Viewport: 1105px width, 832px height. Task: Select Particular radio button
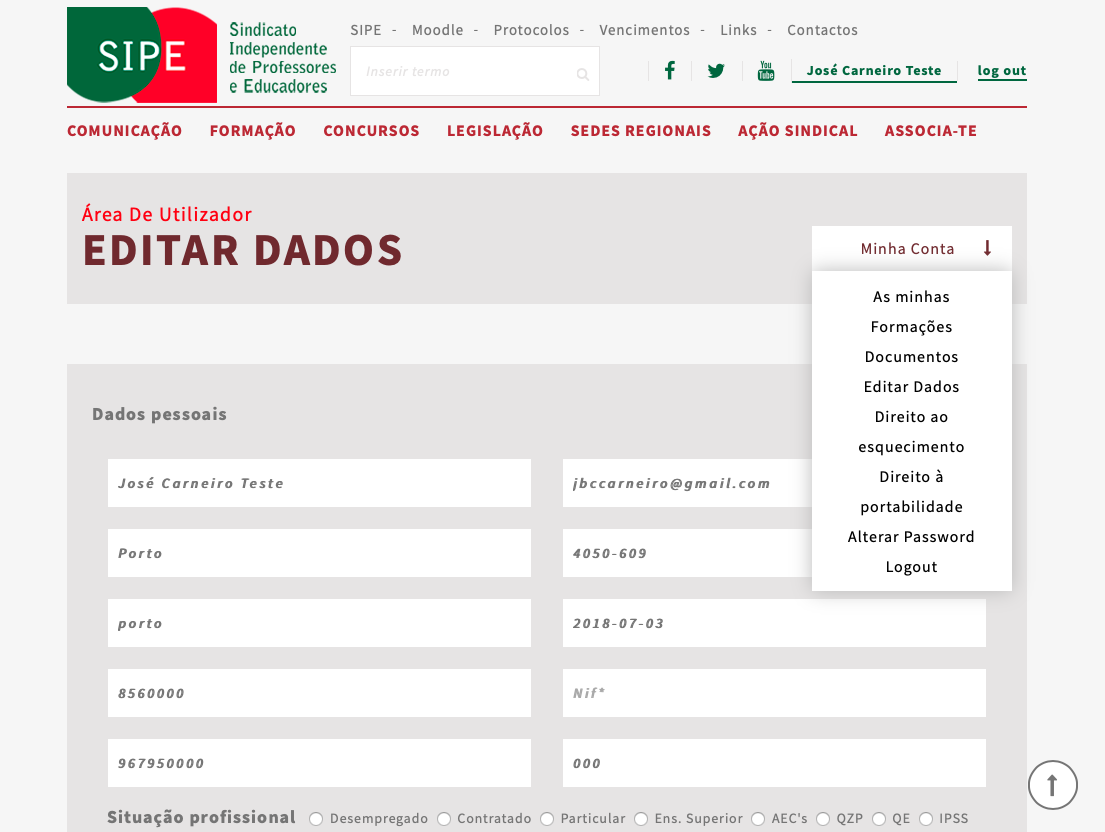coord(547,819)
